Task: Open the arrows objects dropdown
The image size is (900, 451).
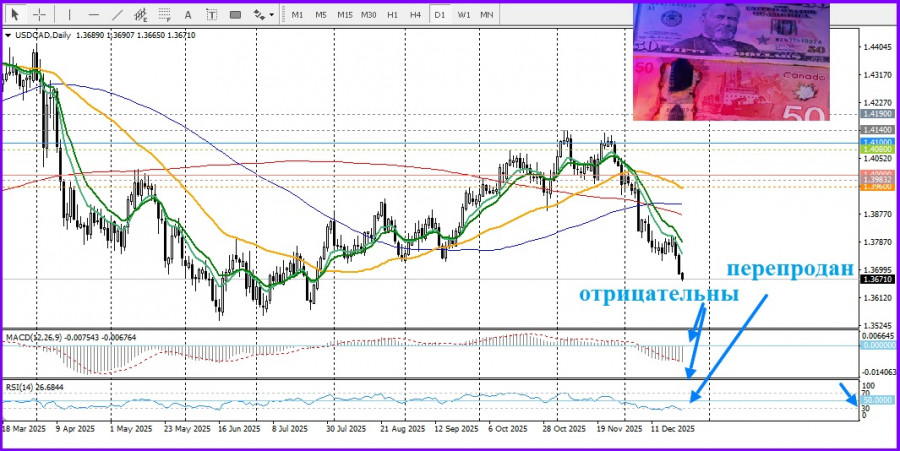Action: click(263, 15)
